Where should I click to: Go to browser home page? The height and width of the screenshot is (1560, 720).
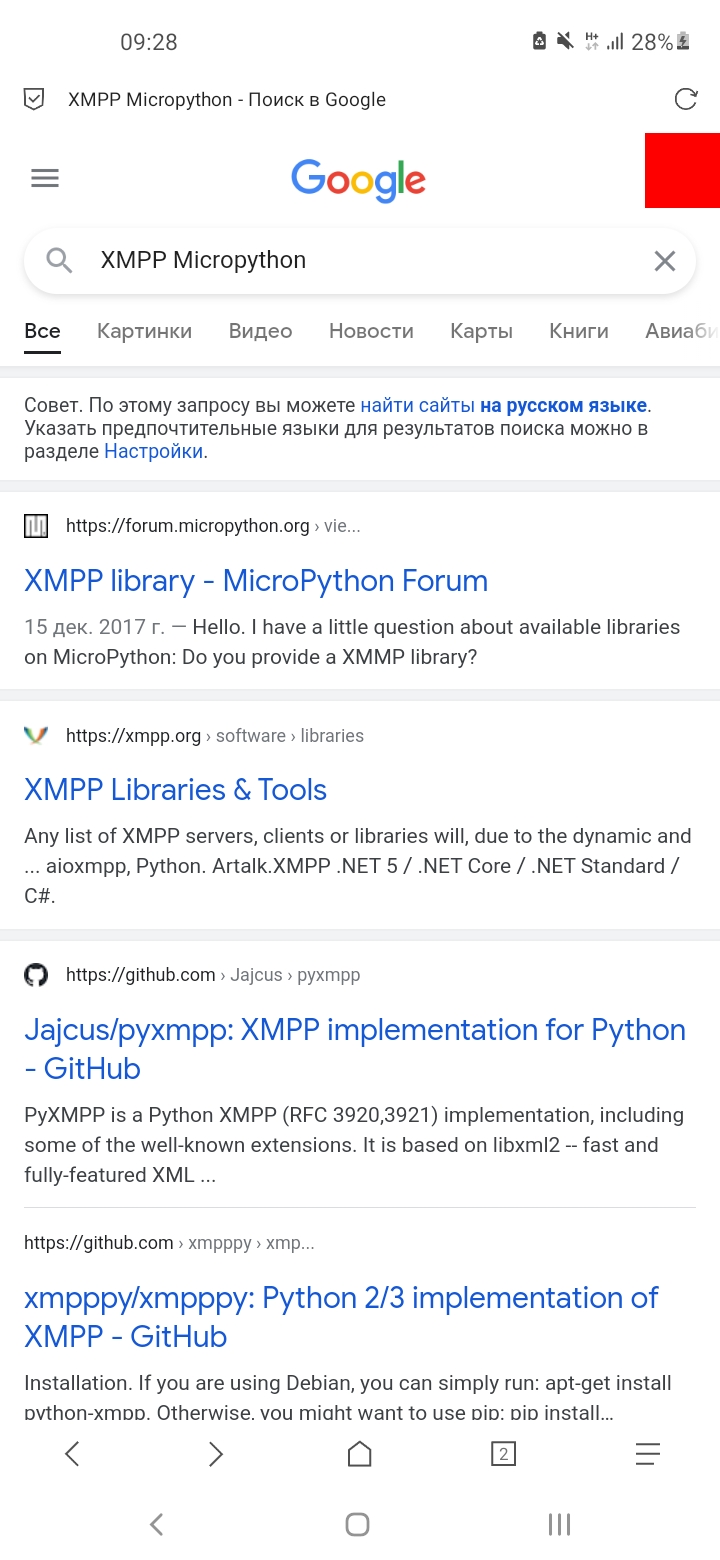coord(359,1454)
